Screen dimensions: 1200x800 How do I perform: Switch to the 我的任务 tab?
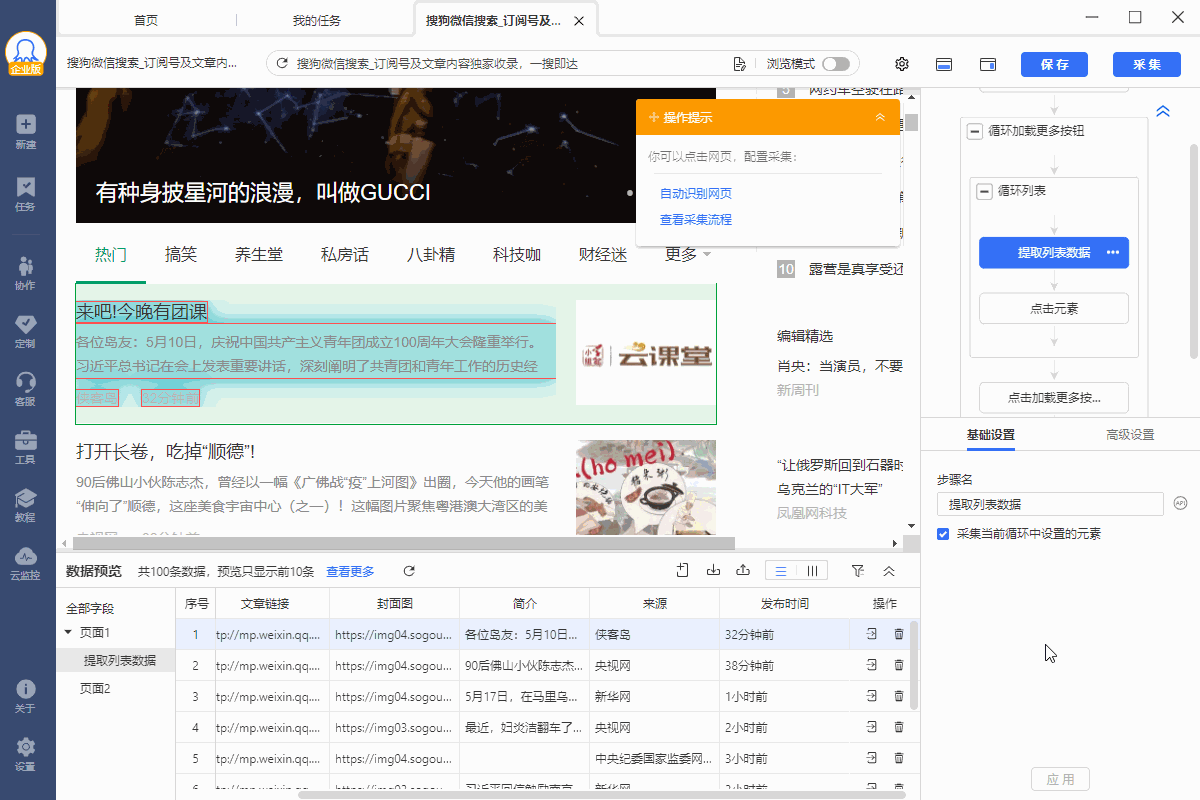(x=318, y=20)
